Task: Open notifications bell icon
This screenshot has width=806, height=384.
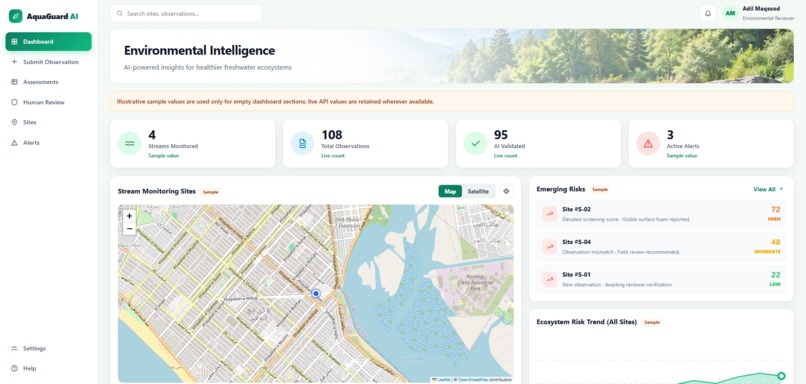Action: pos(707,13)
